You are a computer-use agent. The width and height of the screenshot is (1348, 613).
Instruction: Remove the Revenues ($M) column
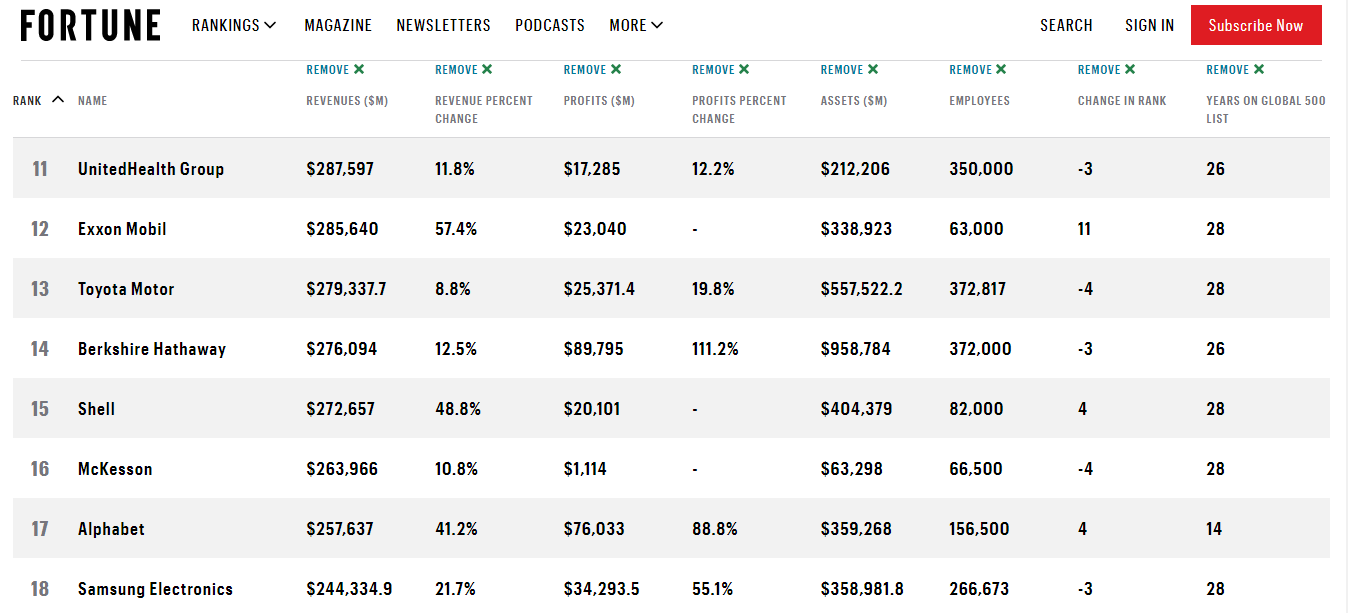click(335, 70)
